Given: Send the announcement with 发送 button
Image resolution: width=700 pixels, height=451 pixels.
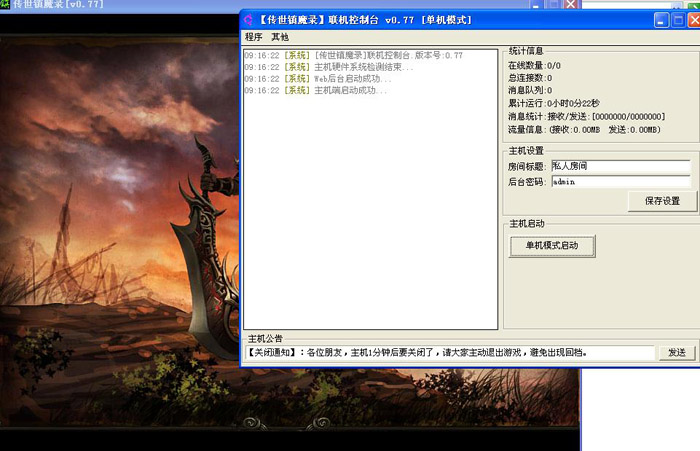Looking at the screenshot, I should click(x=677, y=353).
